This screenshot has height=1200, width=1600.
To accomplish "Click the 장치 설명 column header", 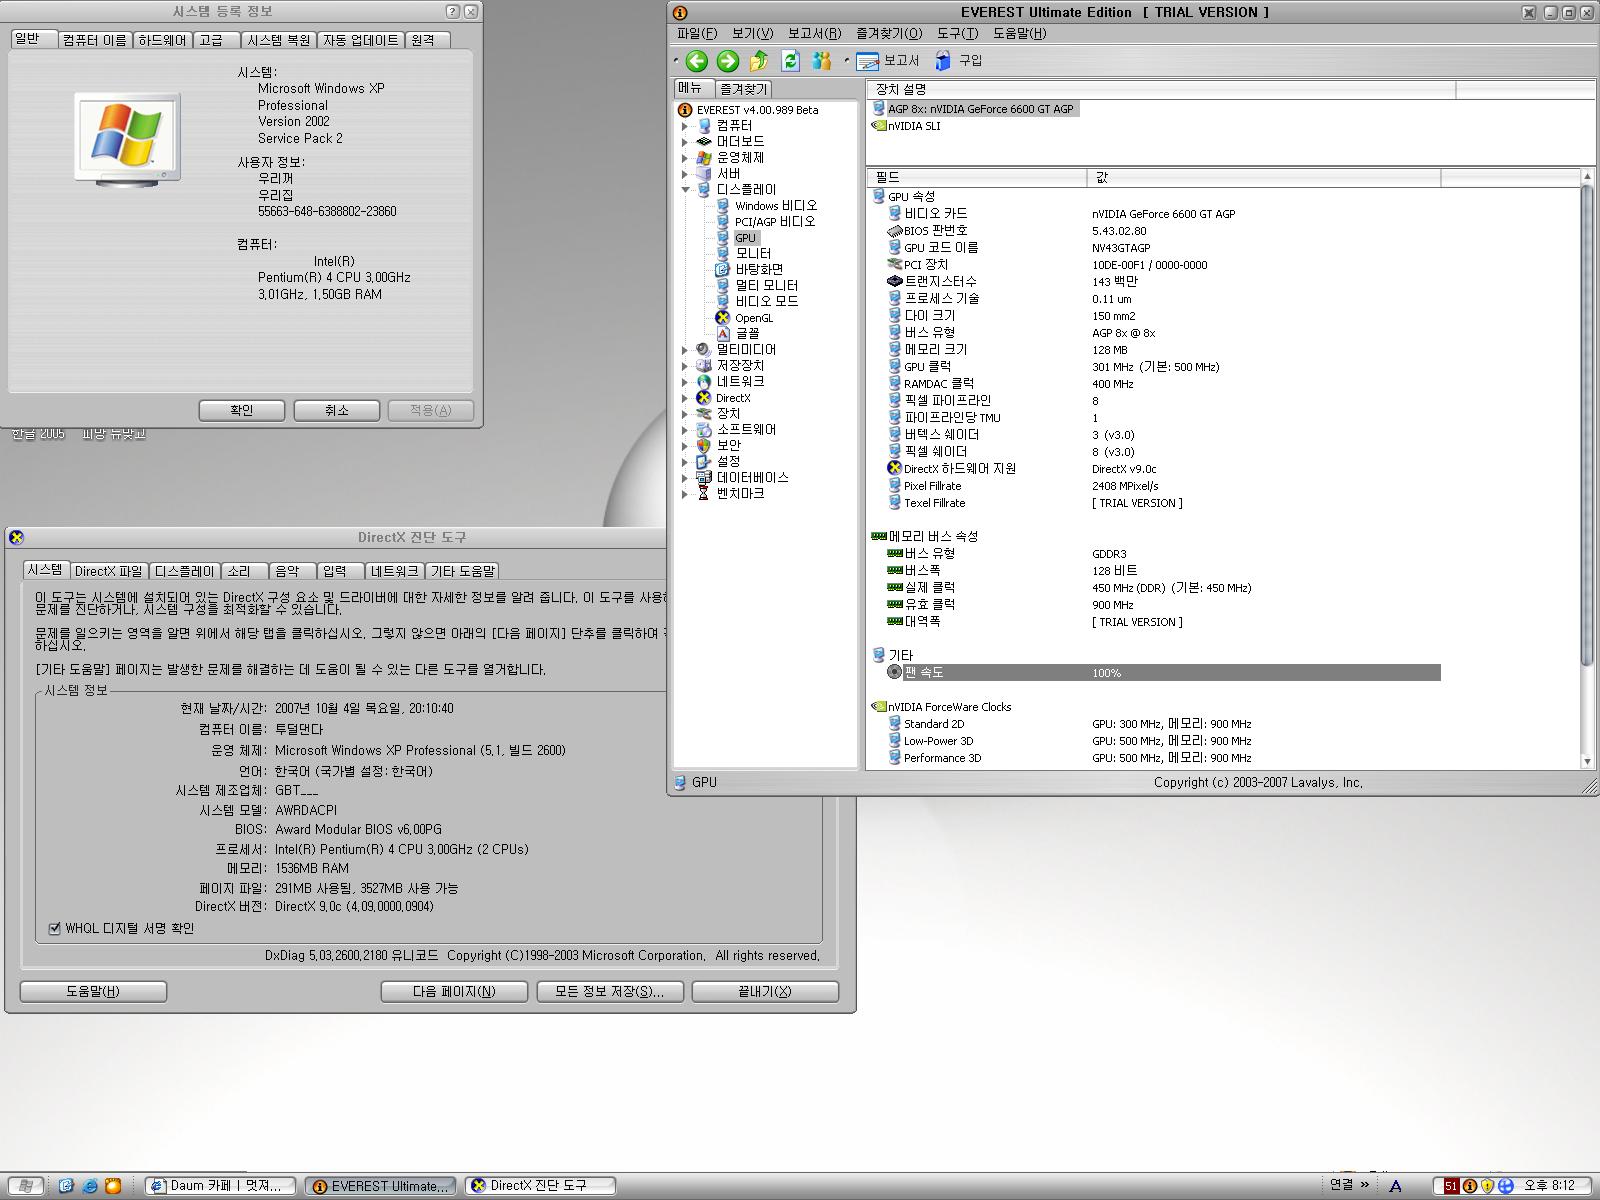I will pyautogui.click(x=1161, y=90).
